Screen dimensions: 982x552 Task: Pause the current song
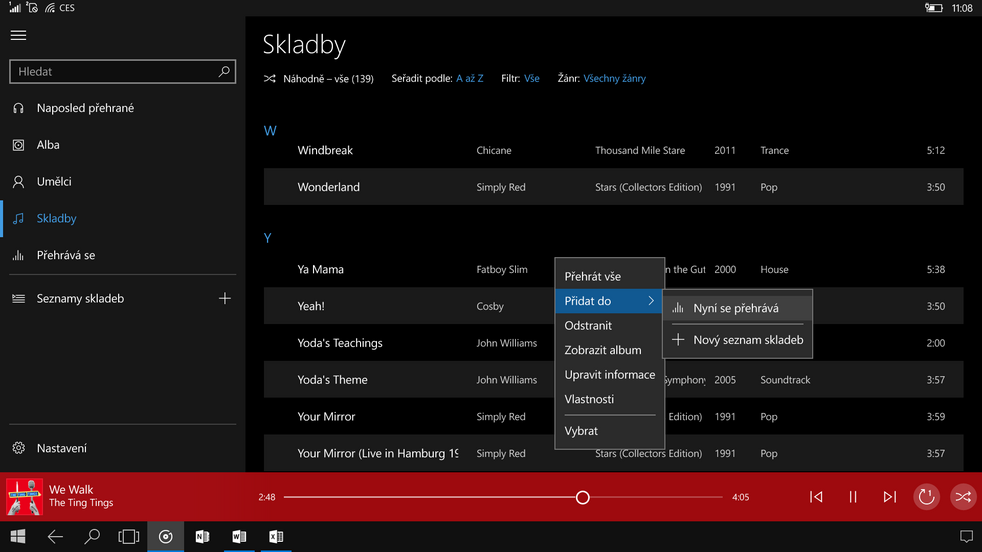(x=853, y=497)
